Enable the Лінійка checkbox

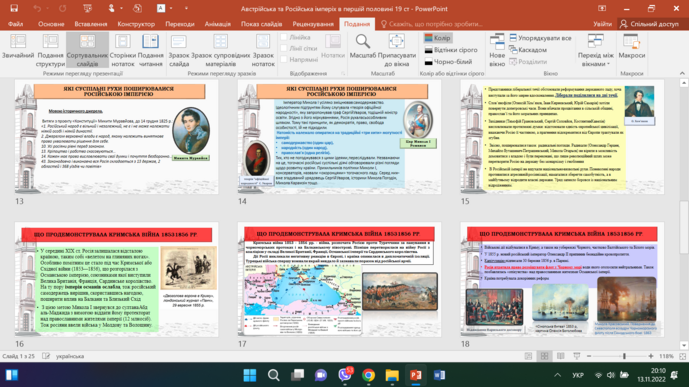(x=284, y=37)
